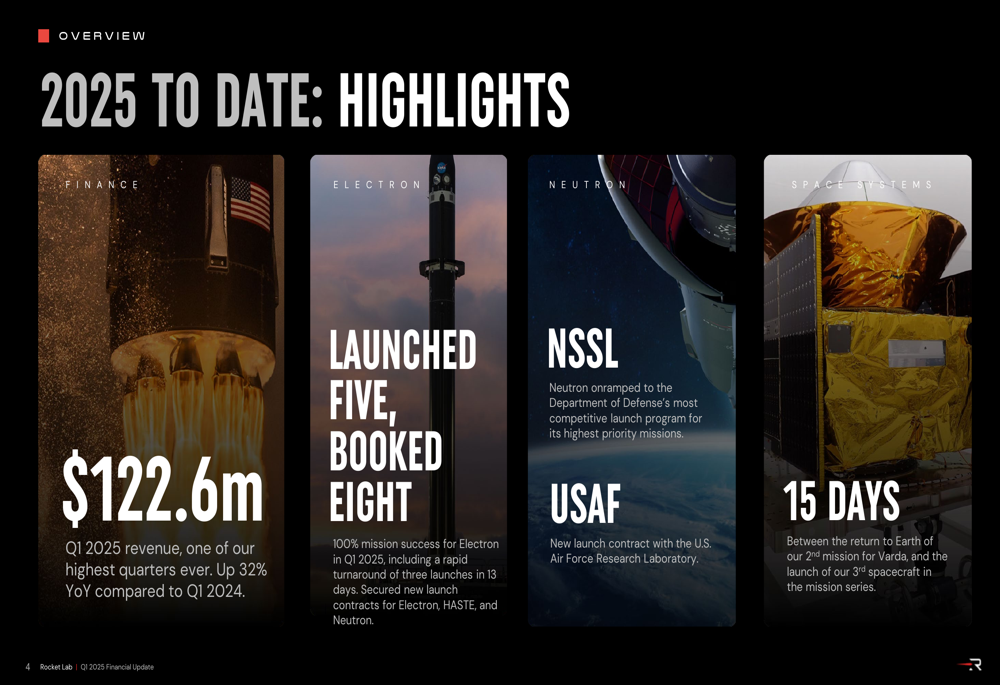Click the NASA emblem on the Electron rocket

tap(442, 169)
